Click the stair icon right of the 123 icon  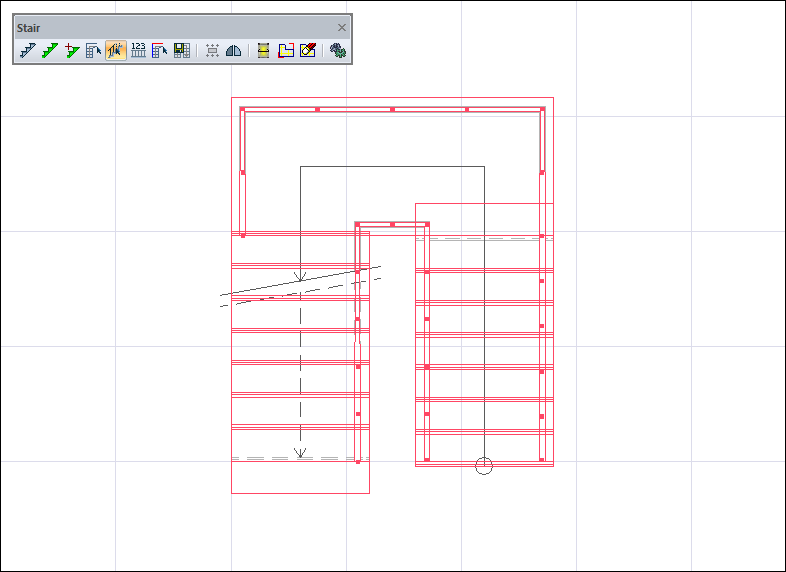click(x=160, y=50)
